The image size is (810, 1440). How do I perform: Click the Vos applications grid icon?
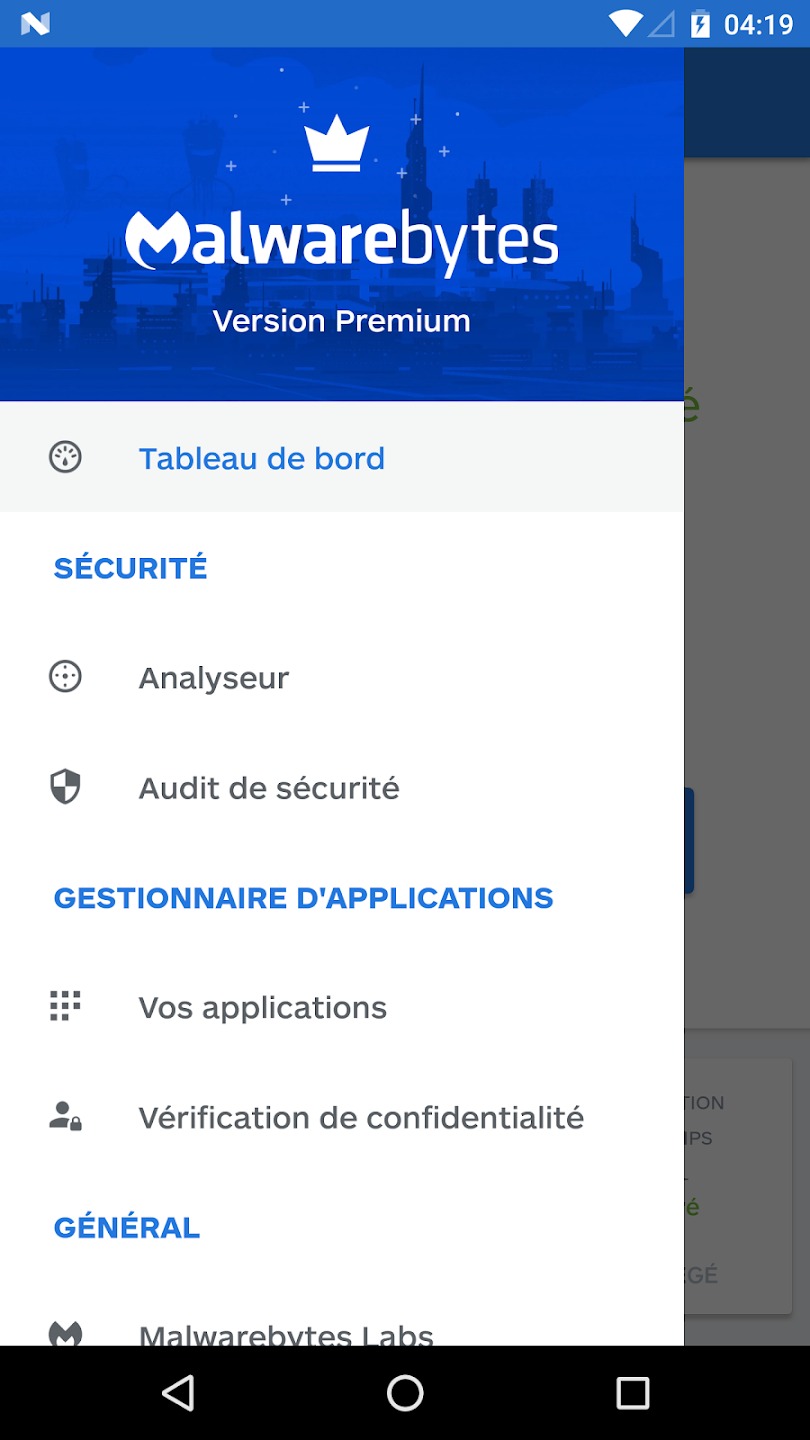coord(65,1006)
